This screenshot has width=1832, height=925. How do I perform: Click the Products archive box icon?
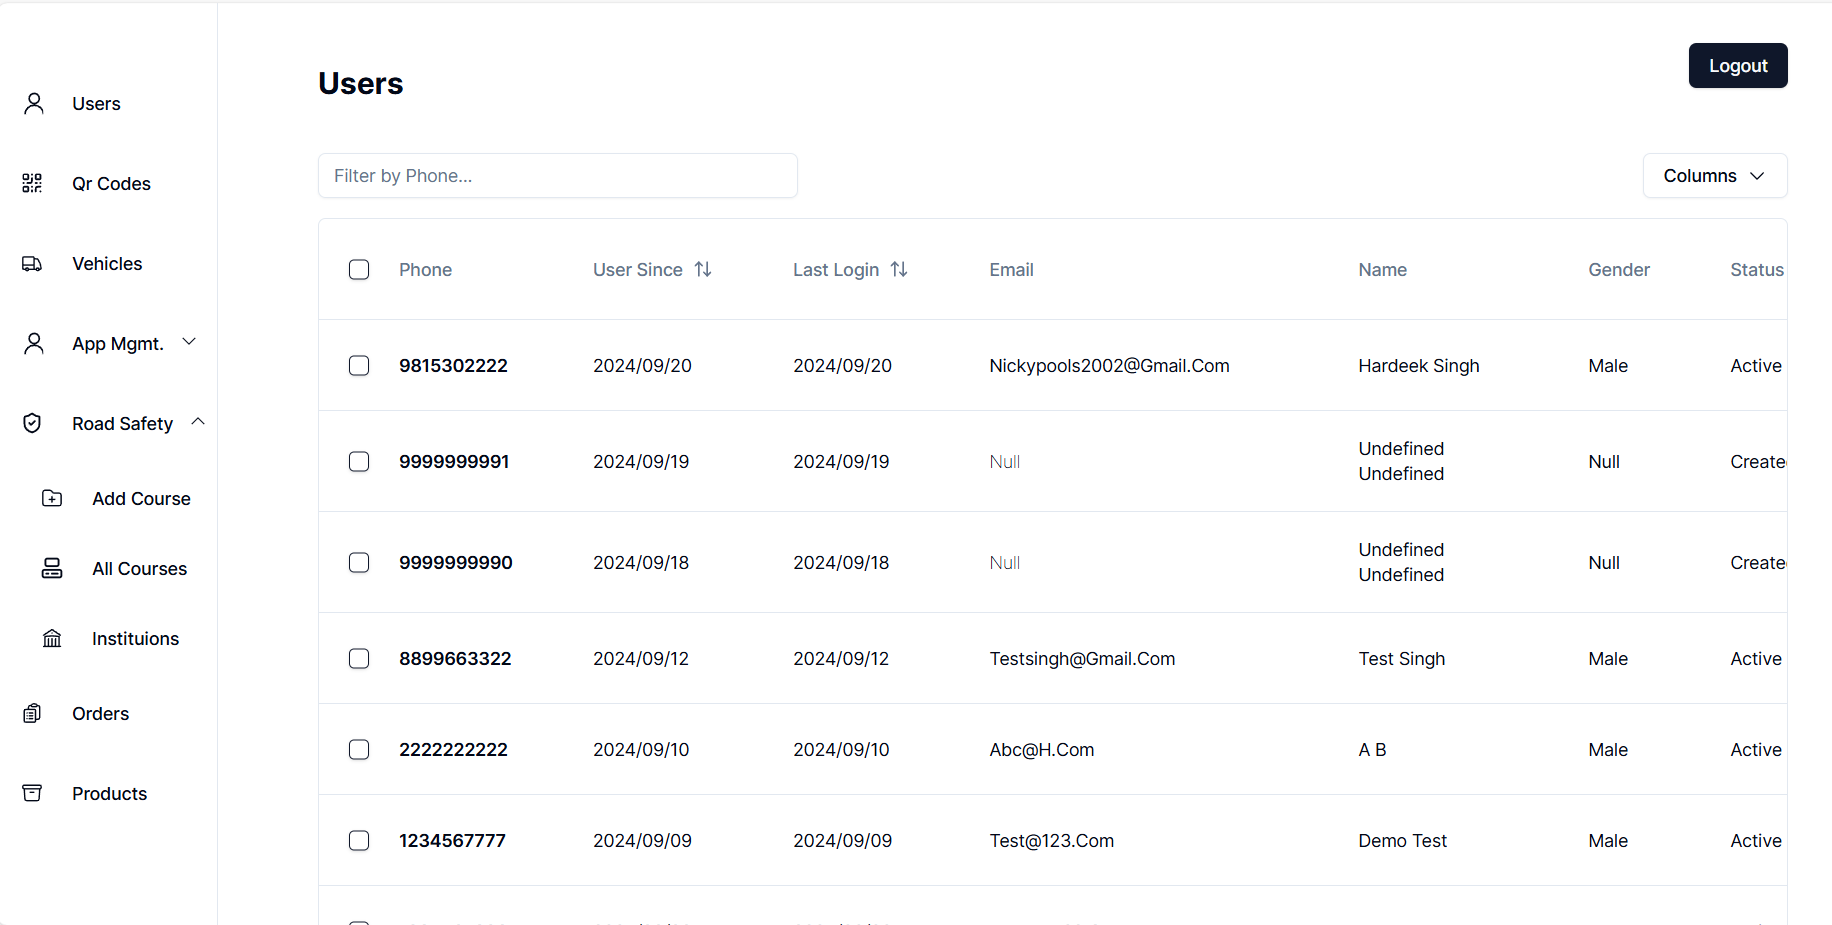32,793
